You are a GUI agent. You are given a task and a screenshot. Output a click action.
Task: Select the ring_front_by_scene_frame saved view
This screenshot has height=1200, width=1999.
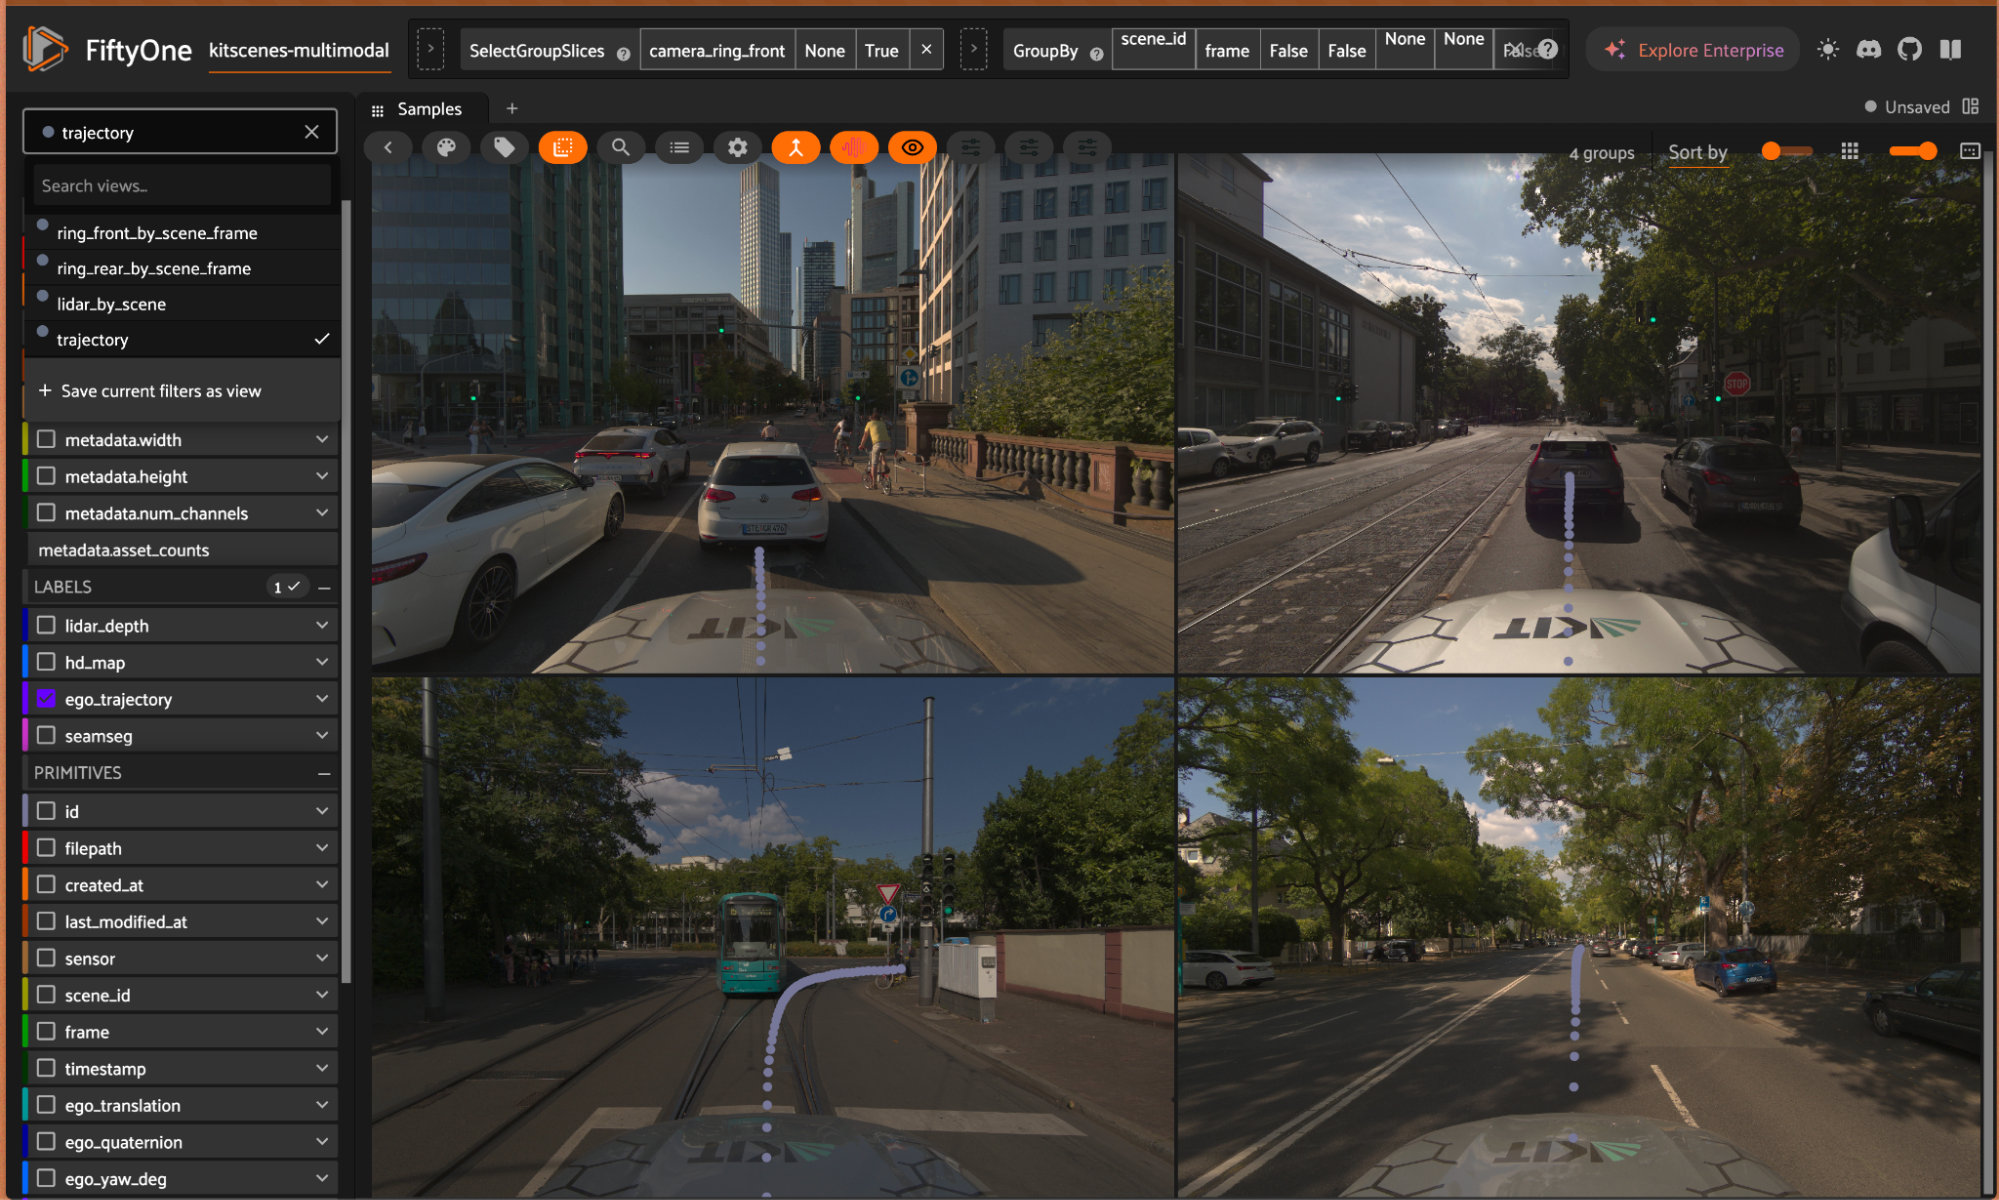tap(182, 232)
